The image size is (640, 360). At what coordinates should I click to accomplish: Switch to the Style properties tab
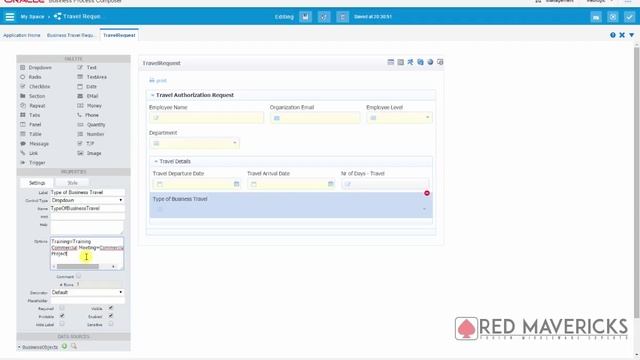click(x=72, y=183)
